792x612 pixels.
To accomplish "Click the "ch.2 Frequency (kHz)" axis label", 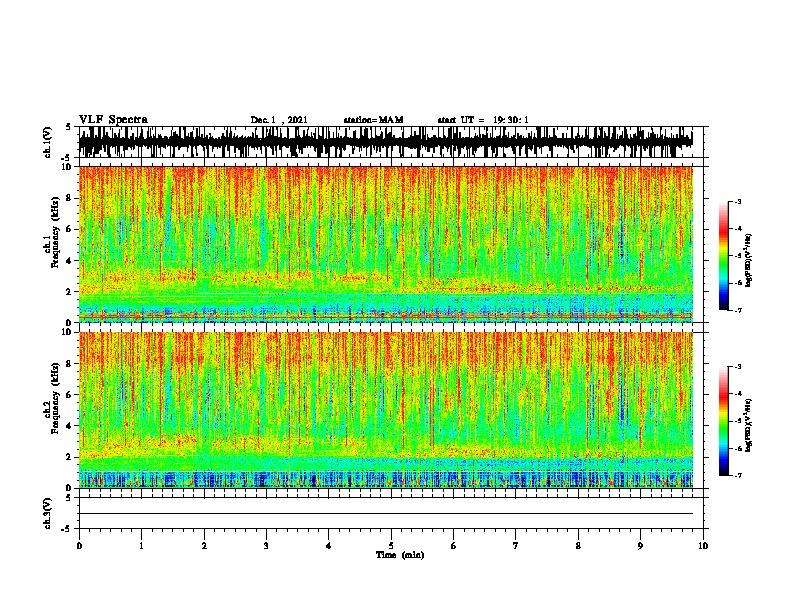I will [51, 398].
